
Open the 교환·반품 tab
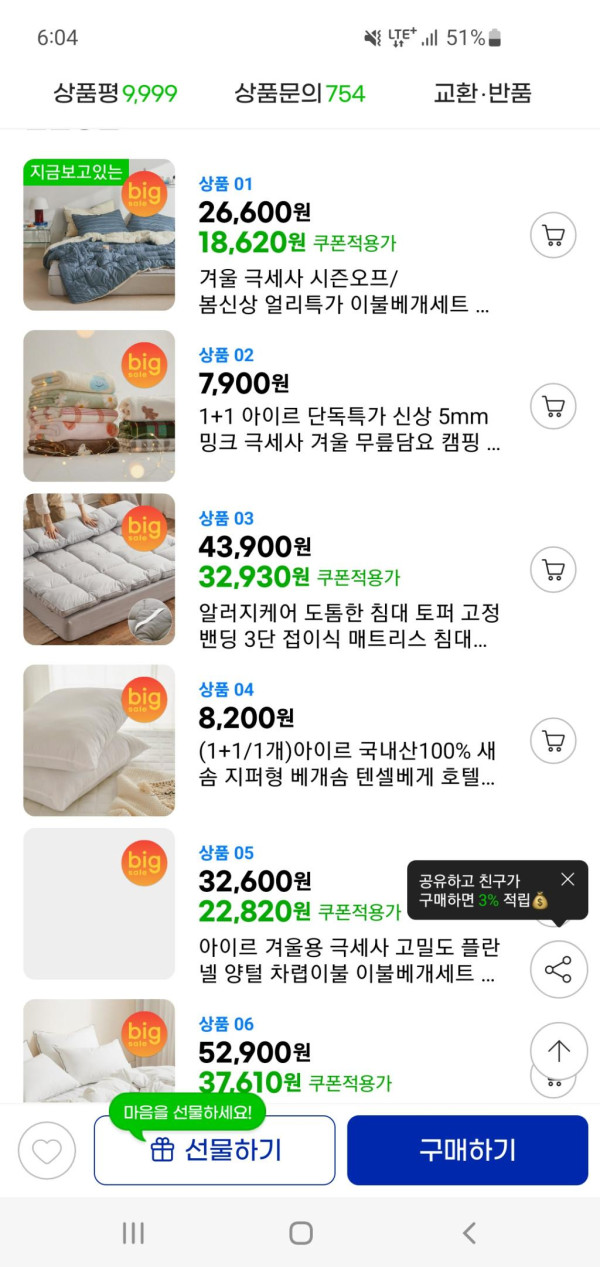click(x=482, y=94)
